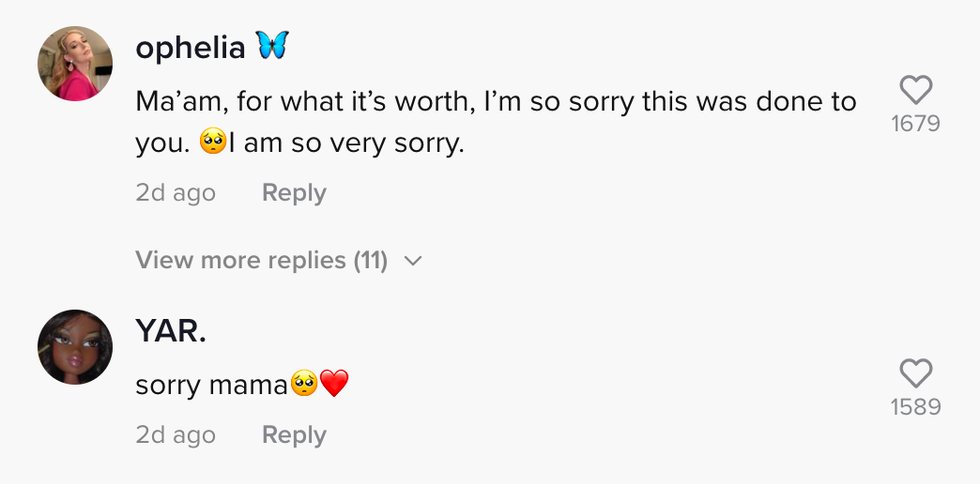Click "2d ago" timestamp under YAR.'s comment
980x484 pixels.
click(175, 435)
